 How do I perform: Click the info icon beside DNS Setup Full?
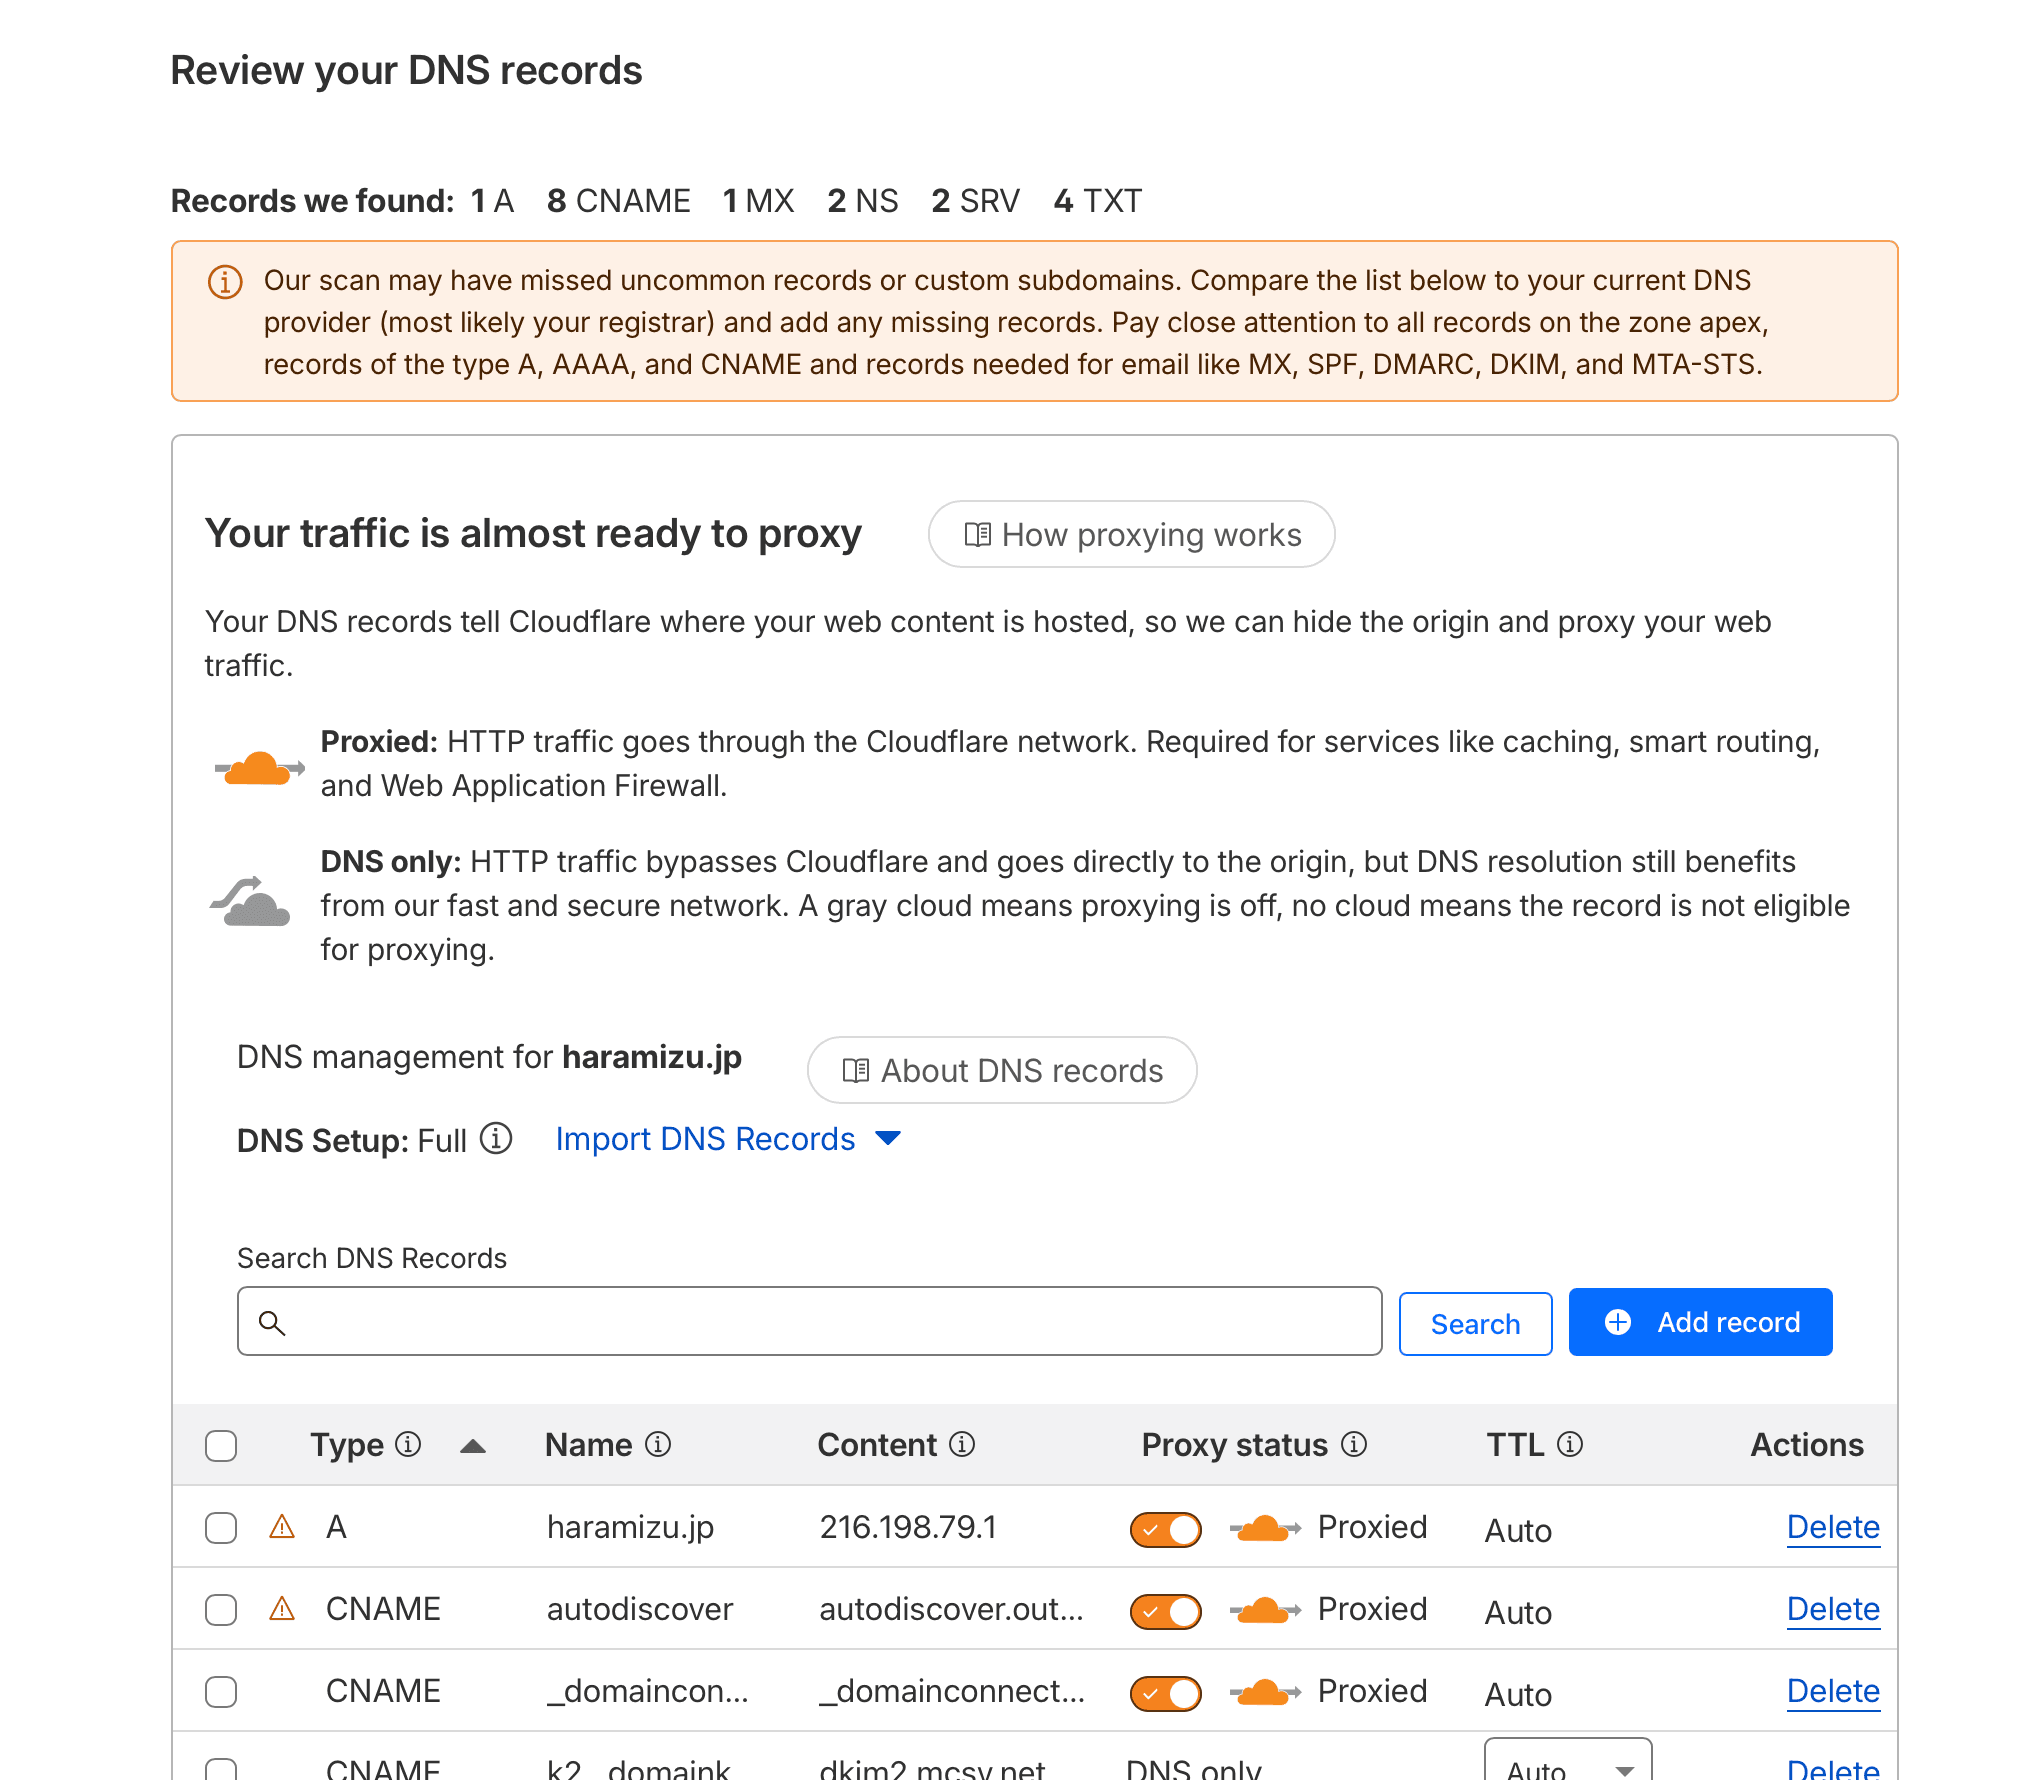[x=496, y=1138]
